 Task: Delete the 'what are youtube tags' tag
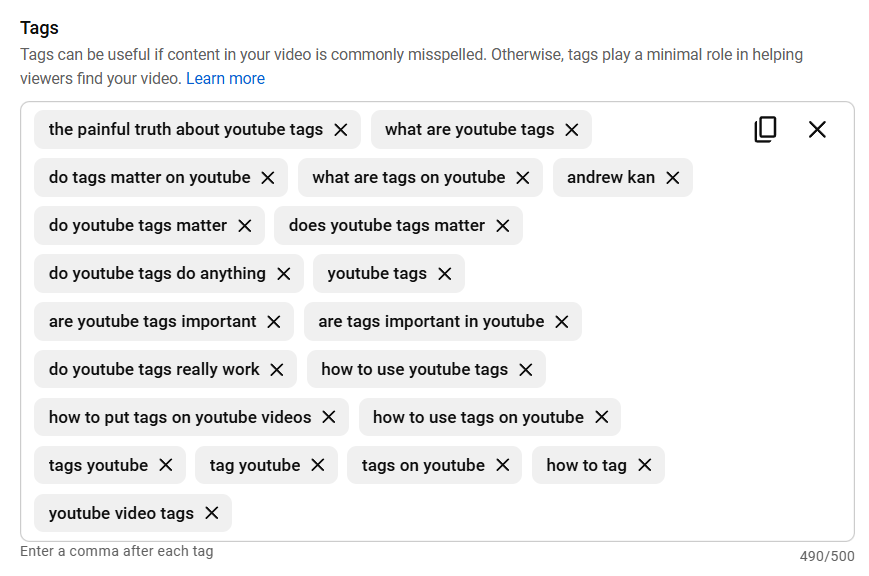[x=571, y=130]
